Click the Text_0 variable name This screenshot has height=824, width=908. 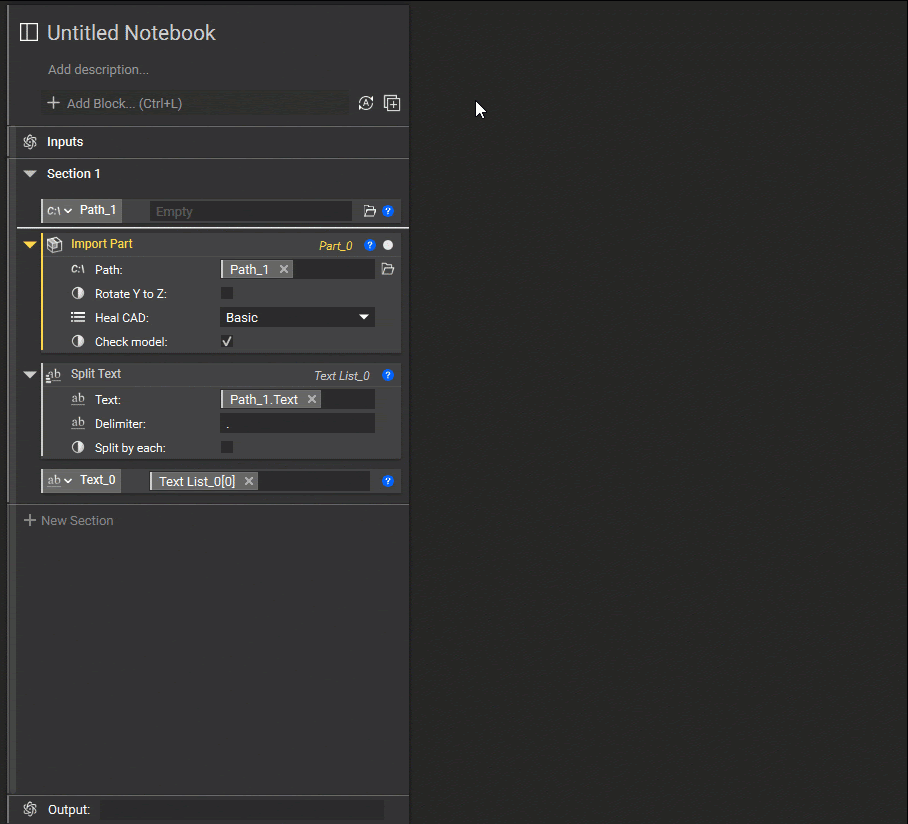tap(98, 479)
